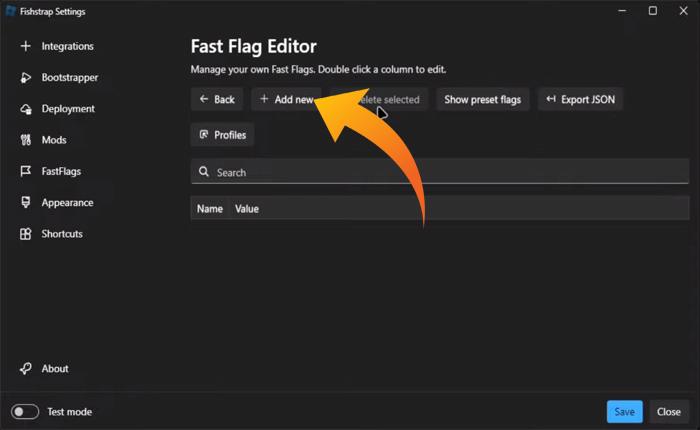Click the Integrations plus icon in sidebar

pyautogui.click(x=25, y=46)
